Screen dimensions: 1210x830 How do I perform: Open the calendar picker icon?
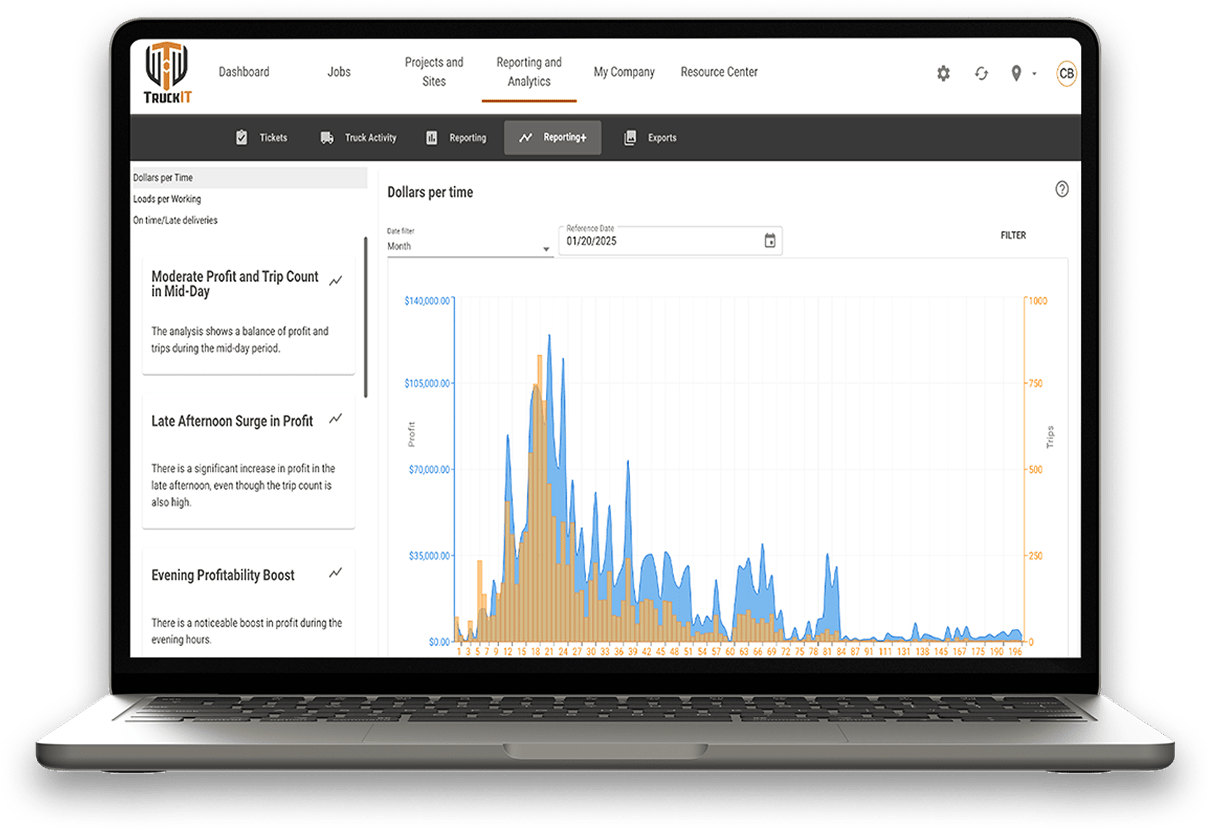(x=770, y=241)
